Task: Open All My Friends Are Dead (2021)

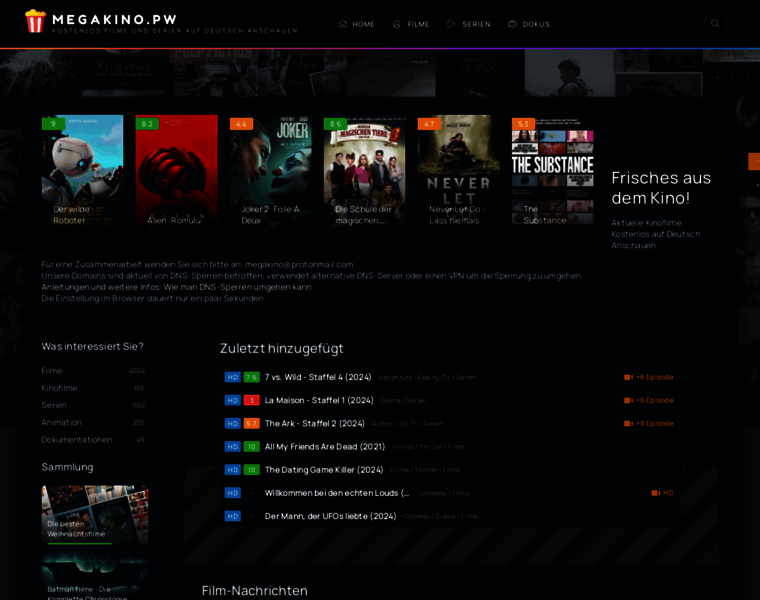Action: click(325, 447)
